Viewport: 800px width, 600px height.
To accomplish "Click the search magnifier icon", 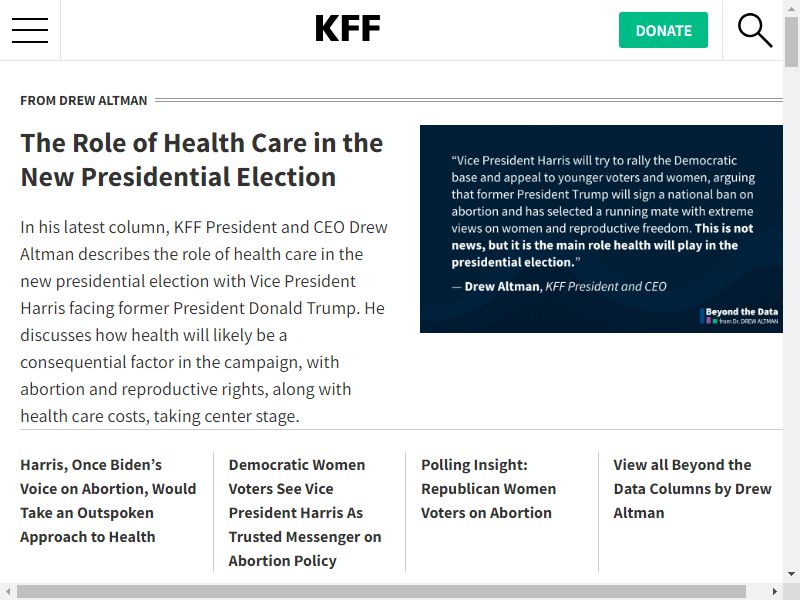I will click(x=755, y=31).
